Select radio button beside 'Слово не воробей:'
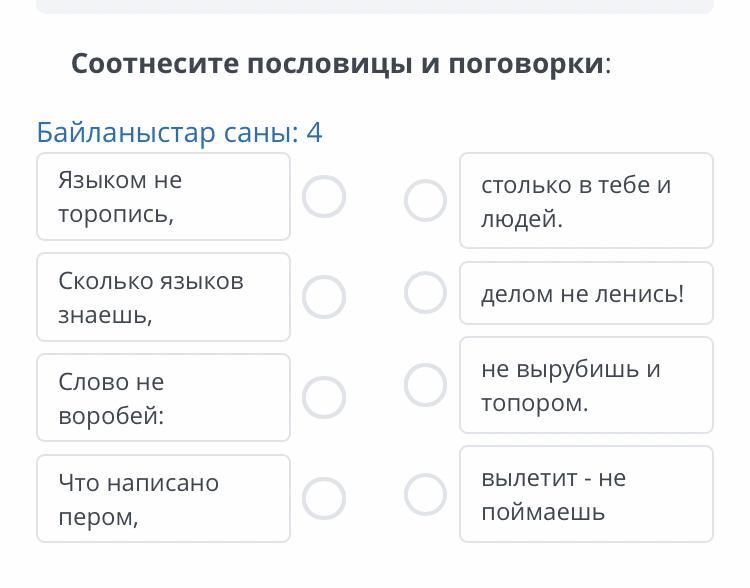Viewport: 750px width, 588px height. [324, 397]
